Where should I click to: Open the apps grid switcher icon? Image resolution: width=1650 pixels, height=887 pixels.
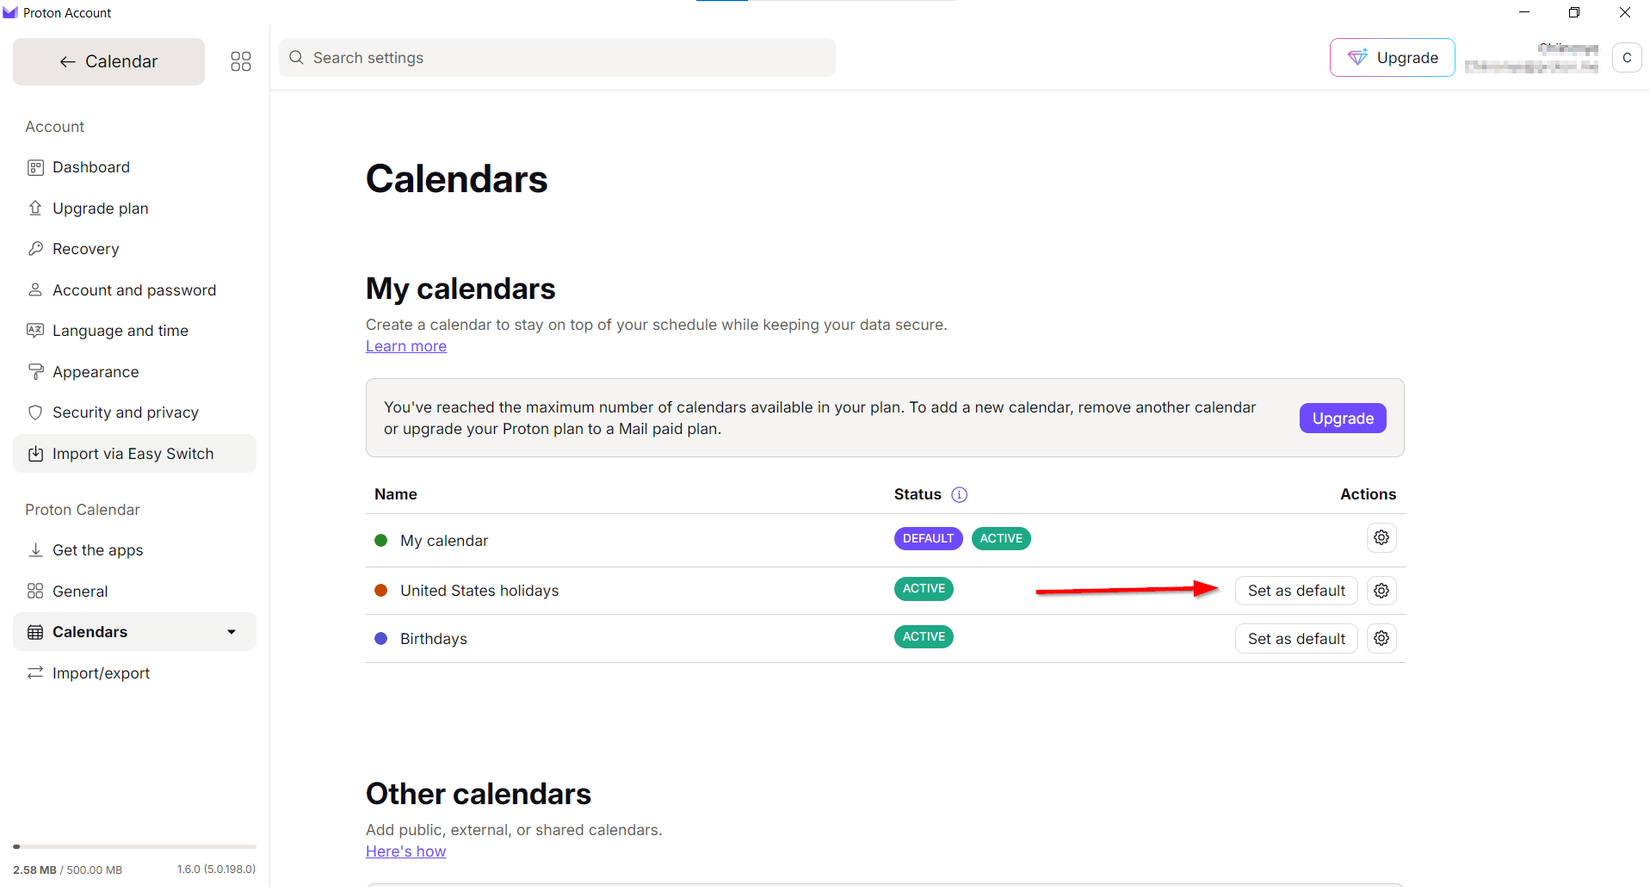click(240, 61)
